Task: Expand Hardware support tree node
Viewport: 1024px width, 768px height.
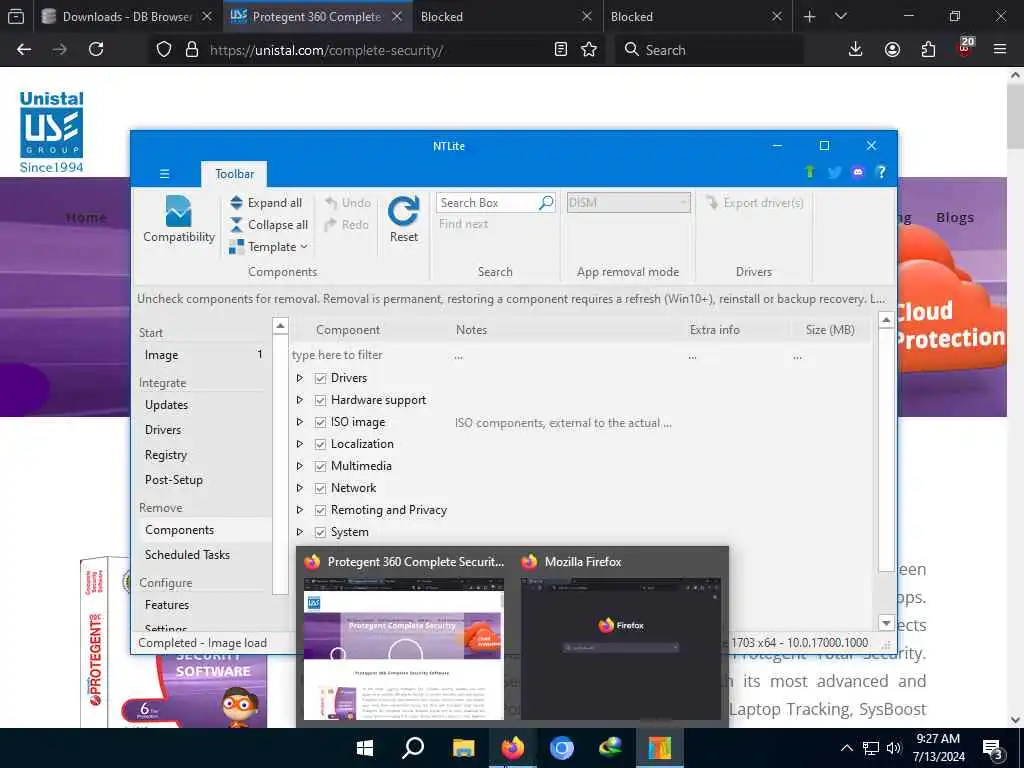Action: pos(300,400)
